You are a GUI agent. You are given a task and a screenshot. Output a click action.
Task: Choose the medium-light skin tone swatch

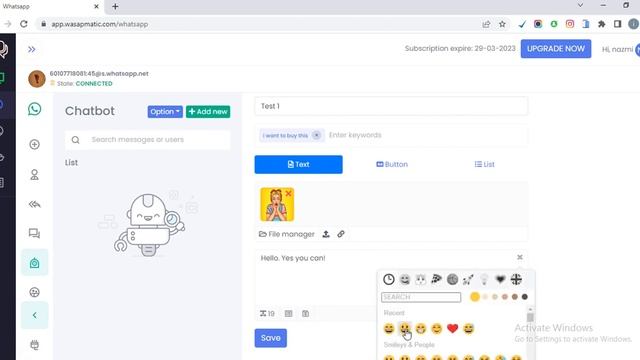[x=495, y=297]
